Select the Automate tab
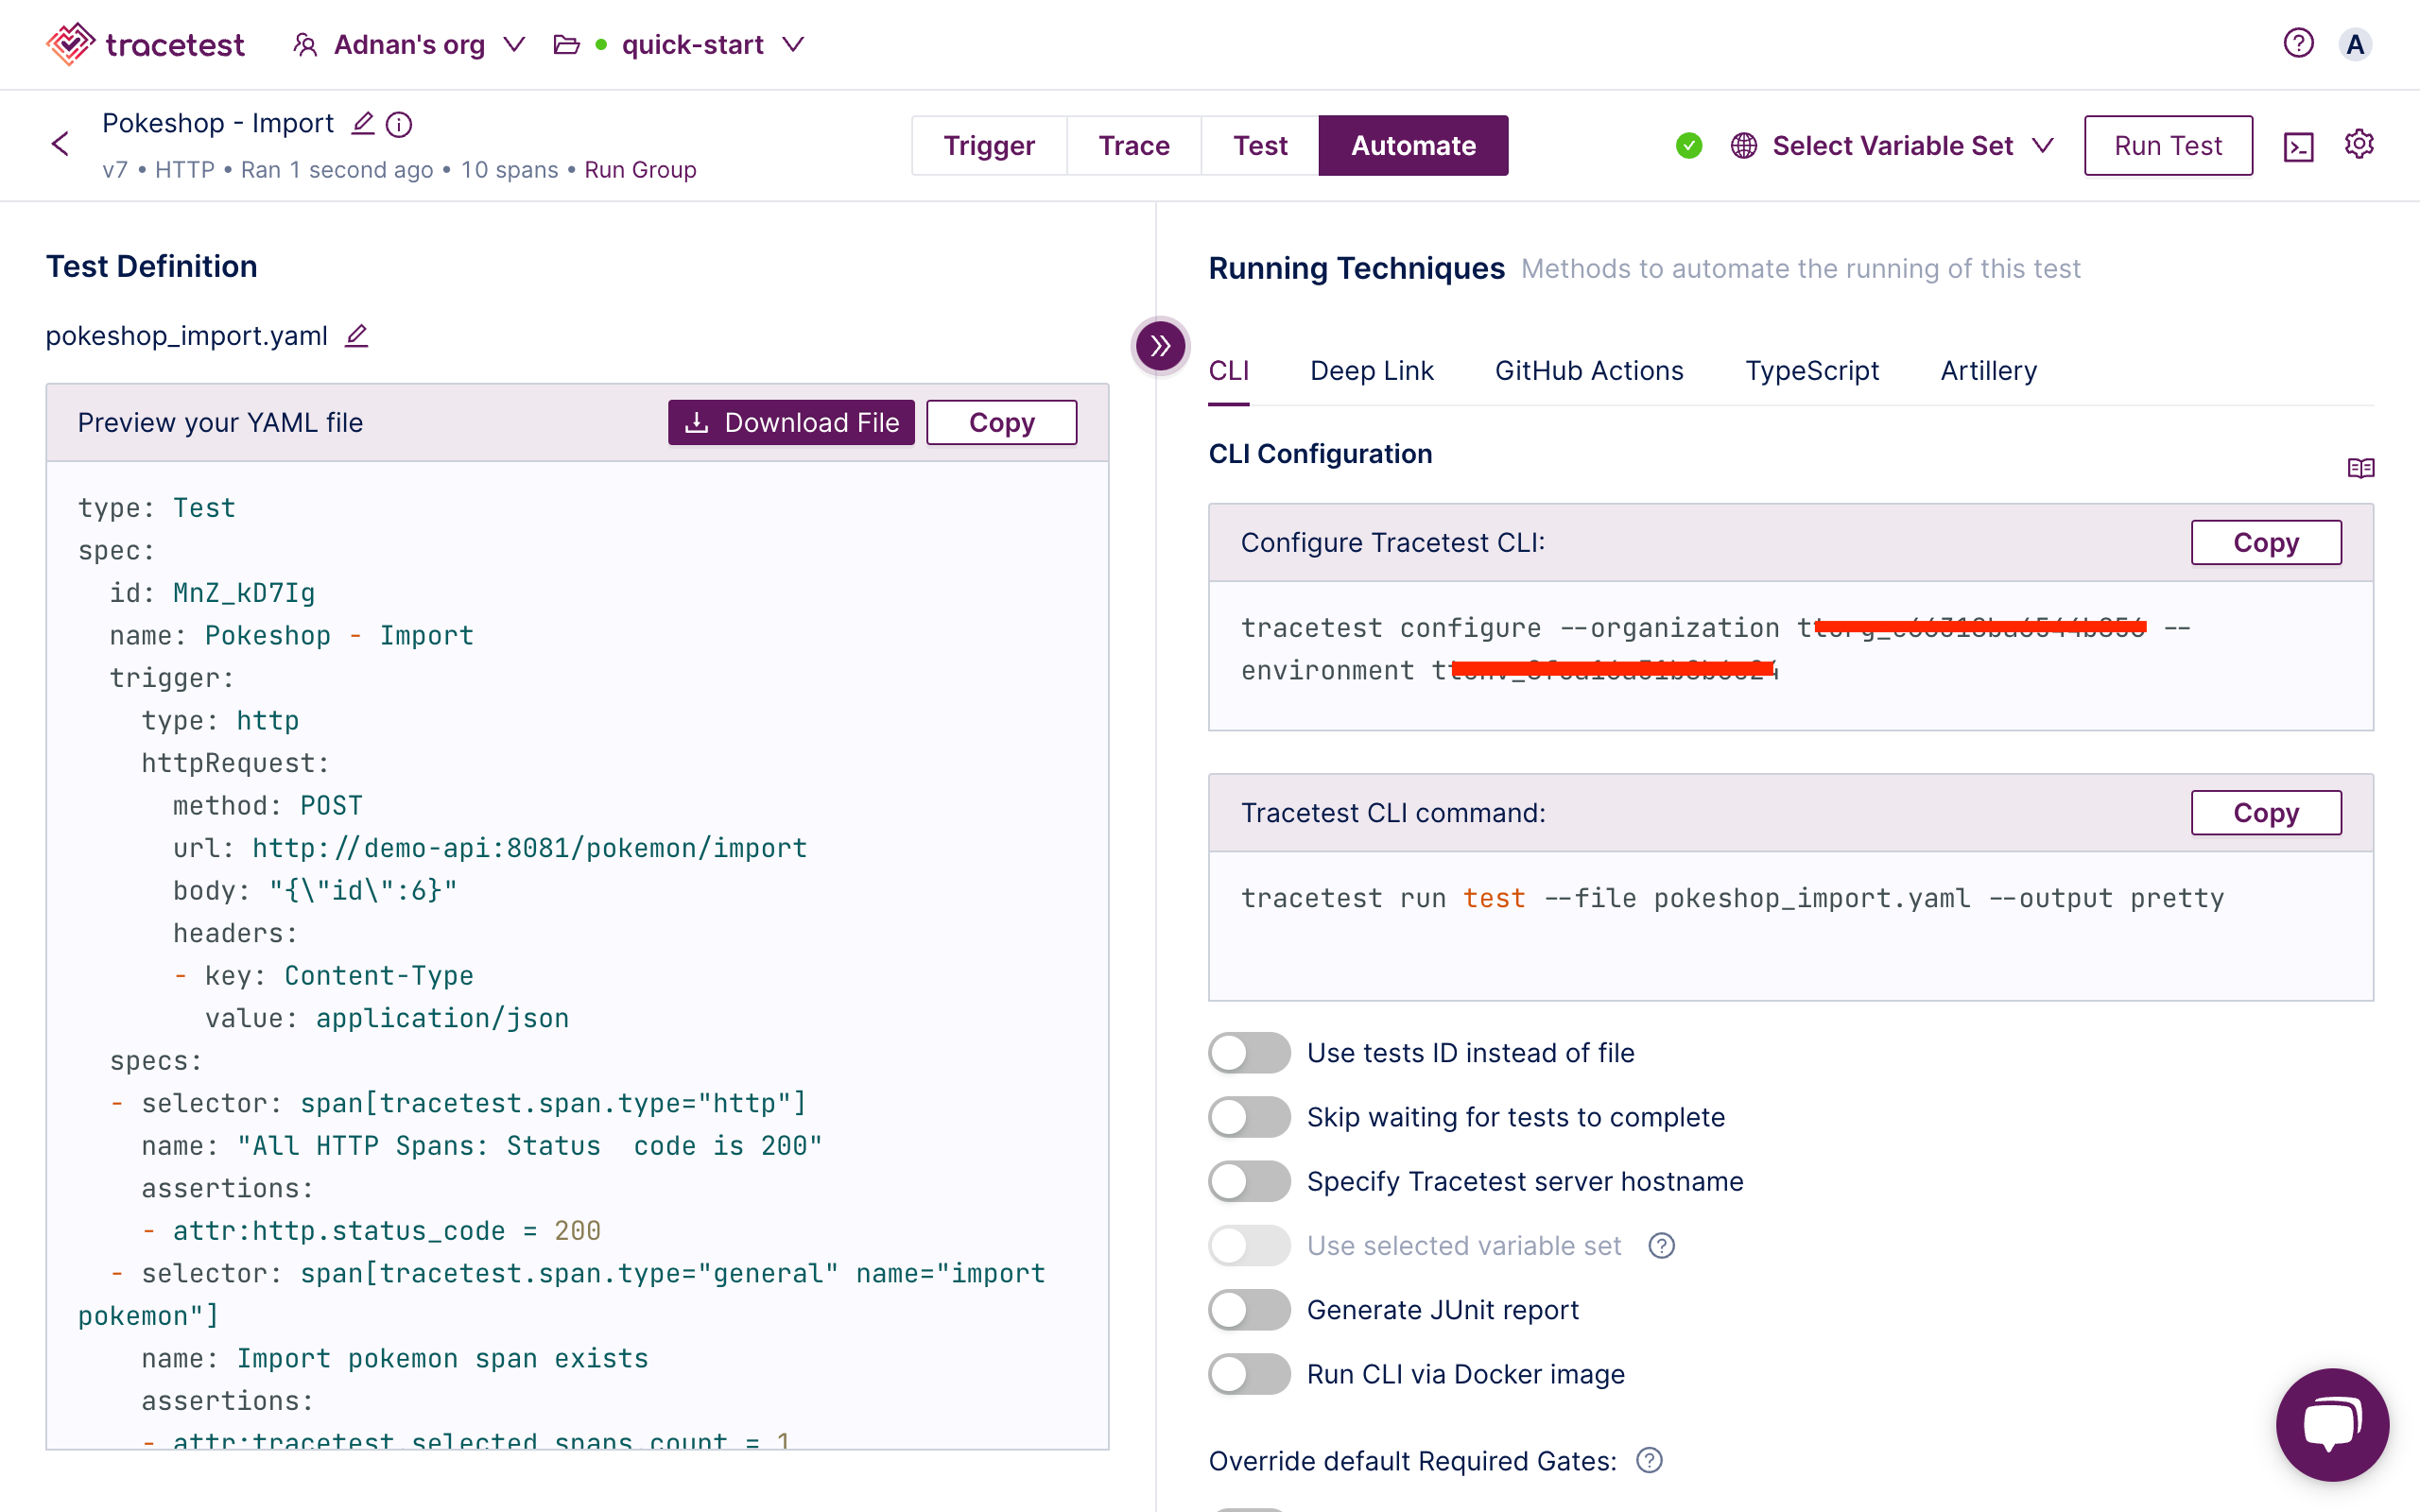The width and height of the screenshot is (2420, 1512). click(x=1413, y=146)
